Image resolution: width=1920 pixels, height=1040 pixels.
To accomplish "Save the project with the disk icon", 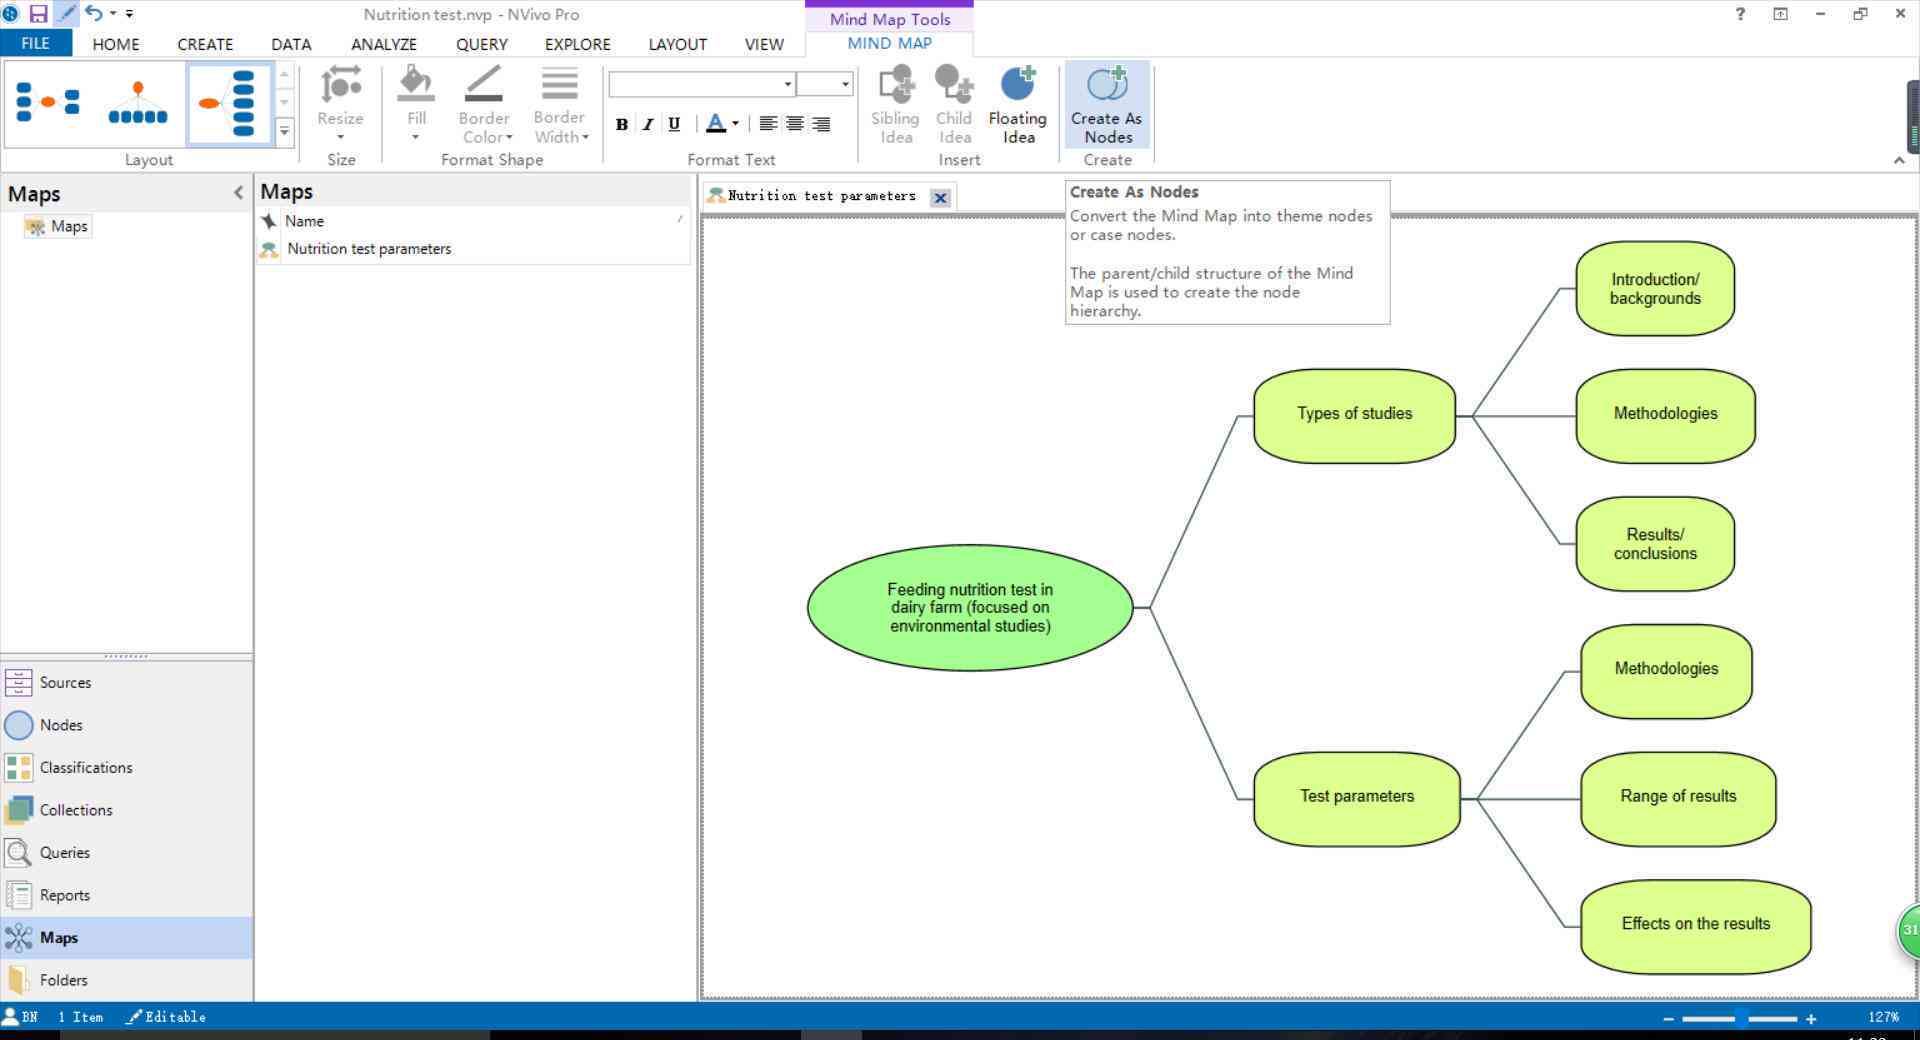I will [38, 14].
